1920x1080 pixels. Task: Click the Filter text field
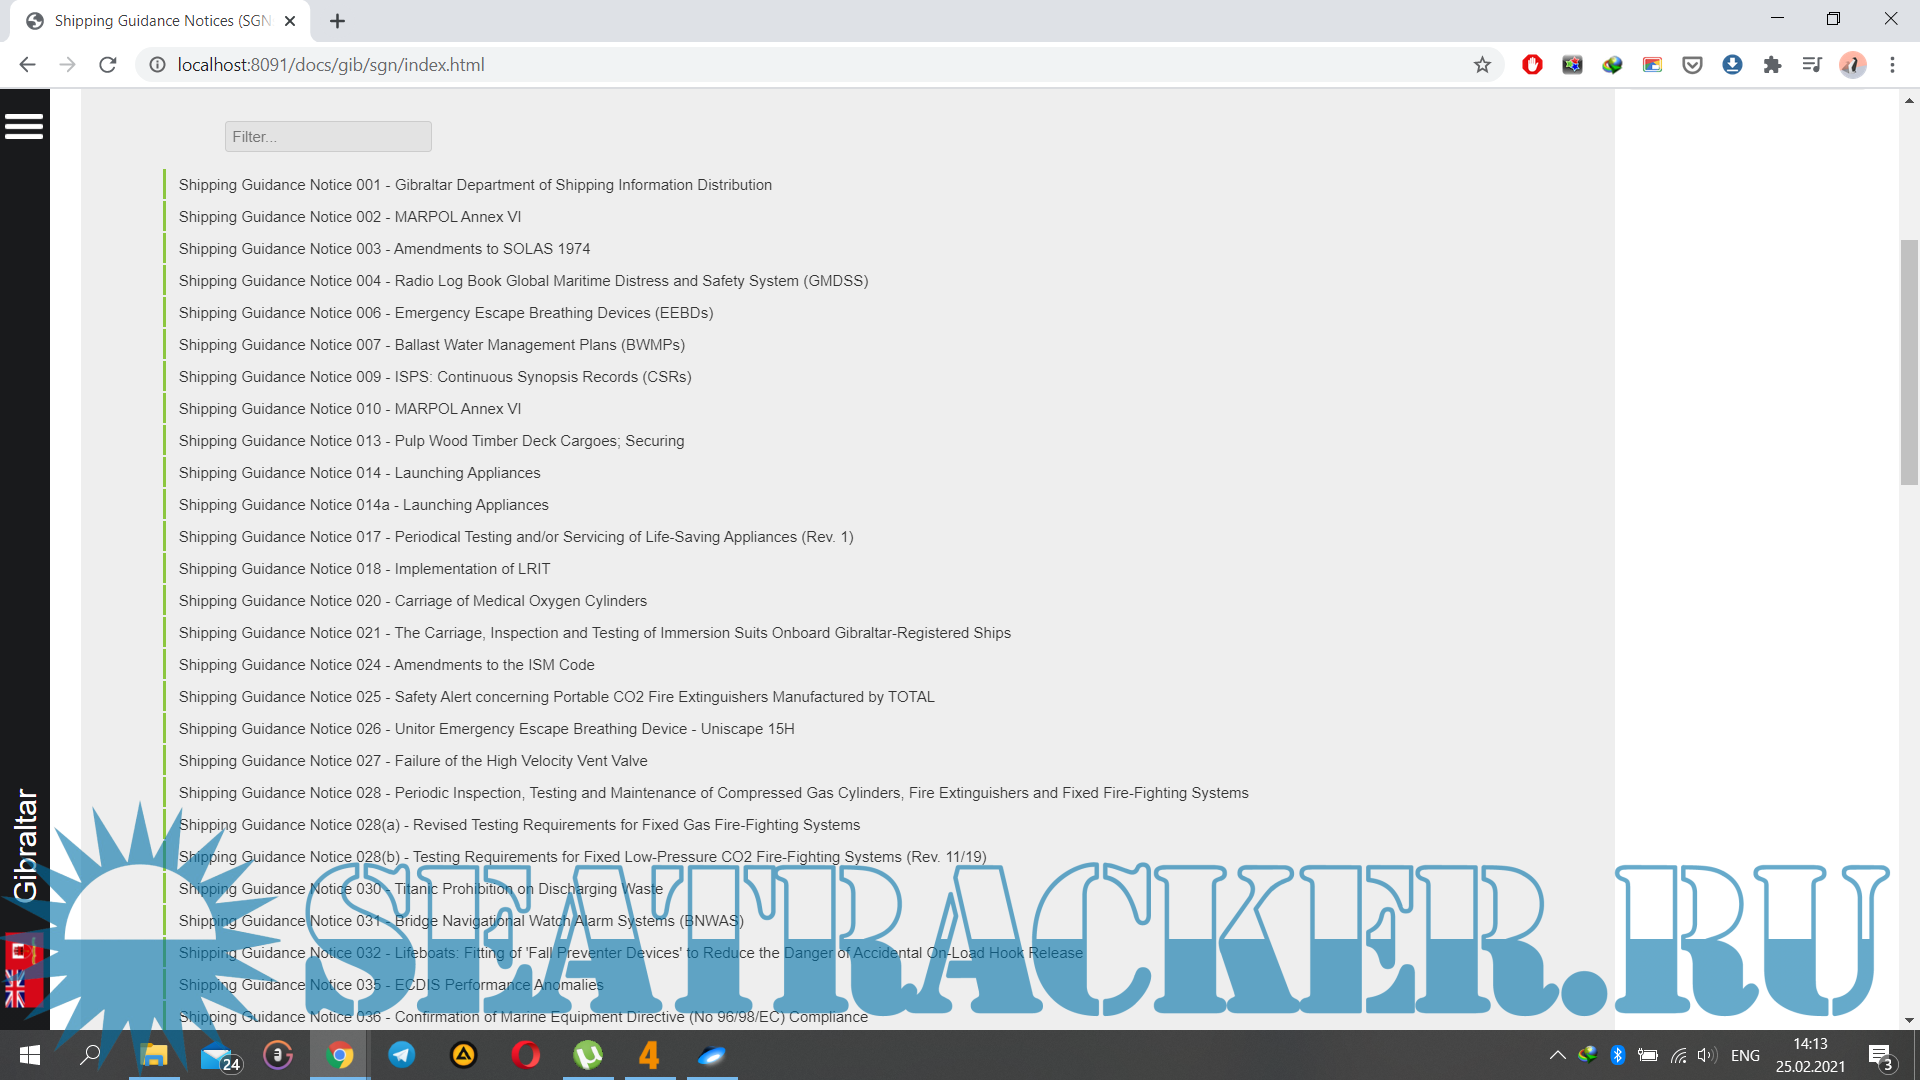pos(328,137)
